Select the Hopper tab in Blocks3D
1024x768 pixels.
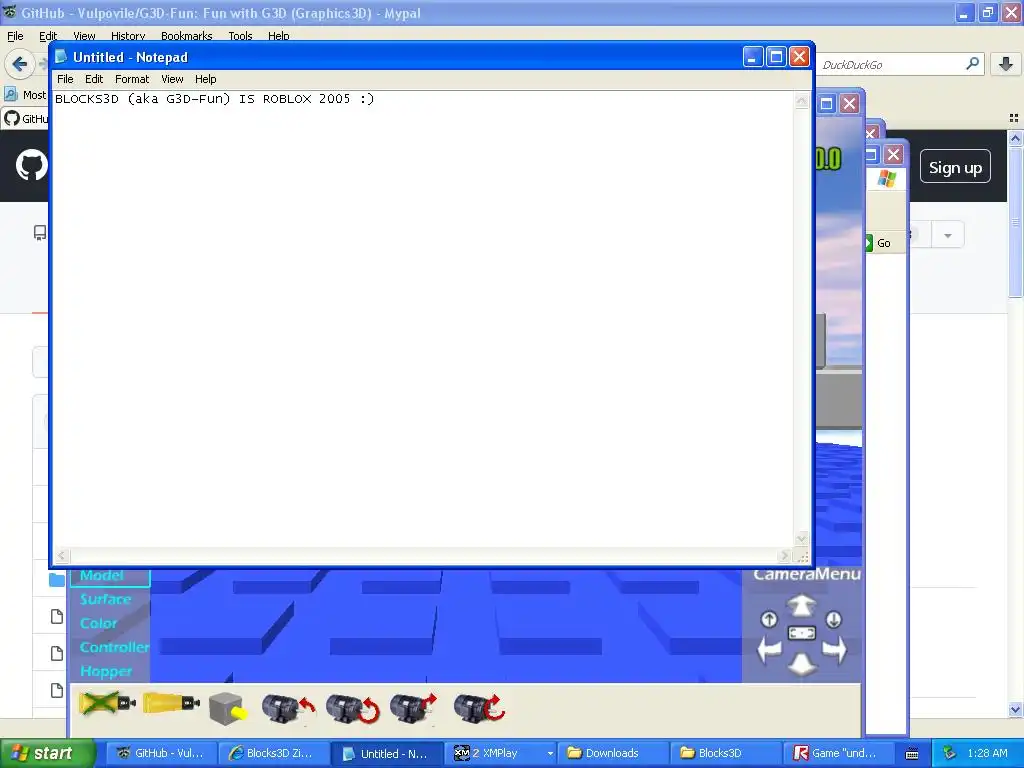[x=106, y=671]
